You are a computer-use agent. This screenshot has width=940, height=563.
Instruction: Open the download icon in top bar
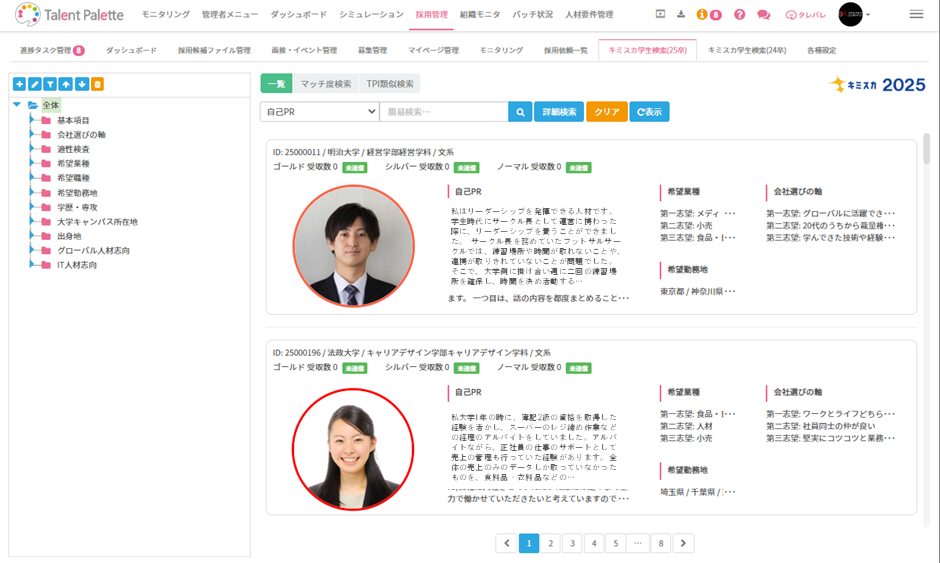click(x=681, y=15)
